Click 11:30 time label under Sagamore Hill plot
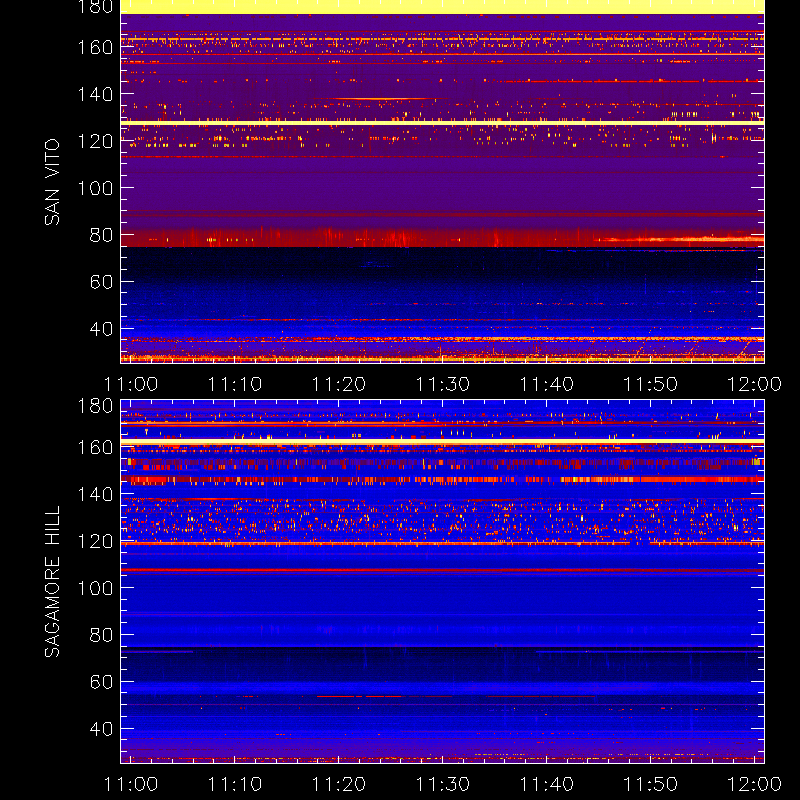The image size is (800, 800). tap(443, 784)
